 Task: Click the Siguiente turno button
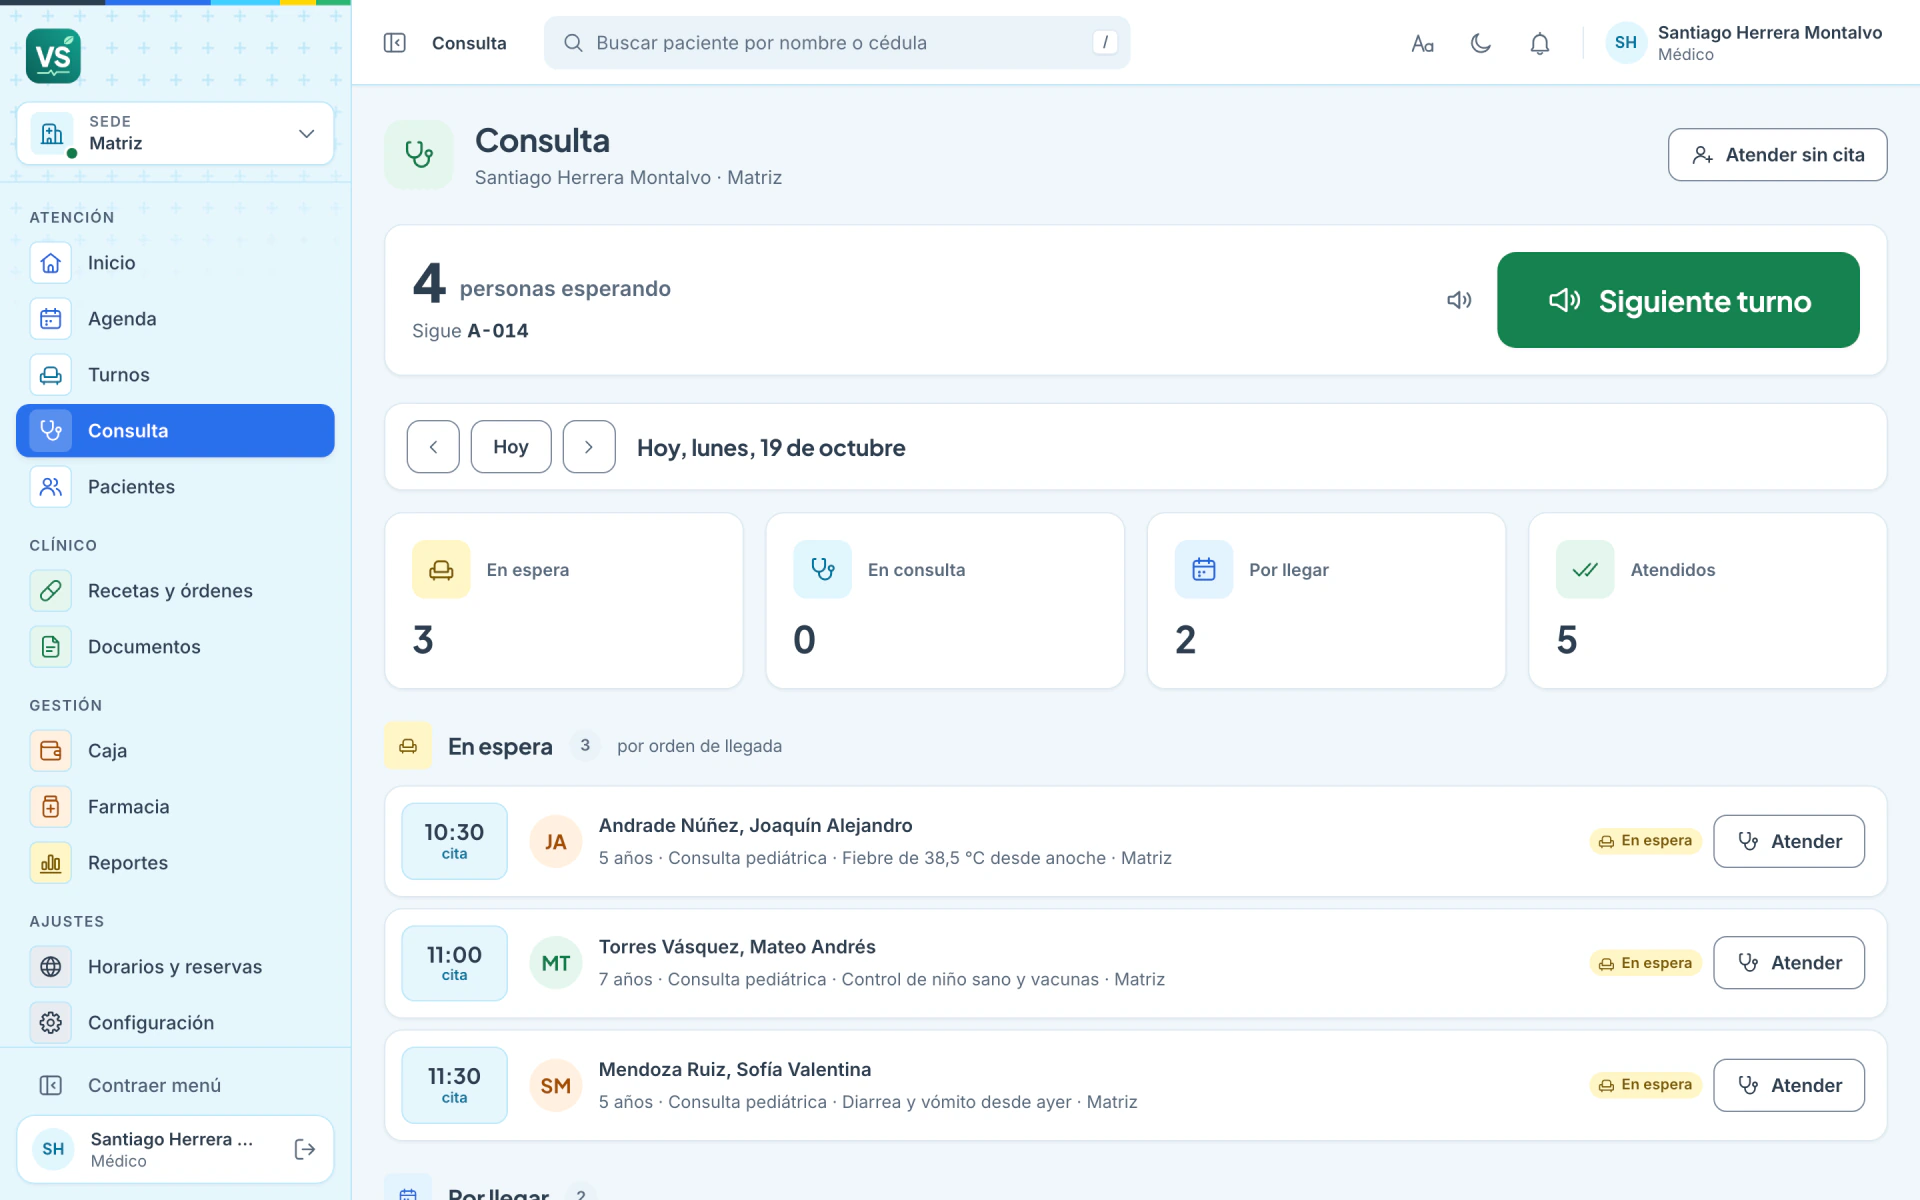(x=1678, y=300)
